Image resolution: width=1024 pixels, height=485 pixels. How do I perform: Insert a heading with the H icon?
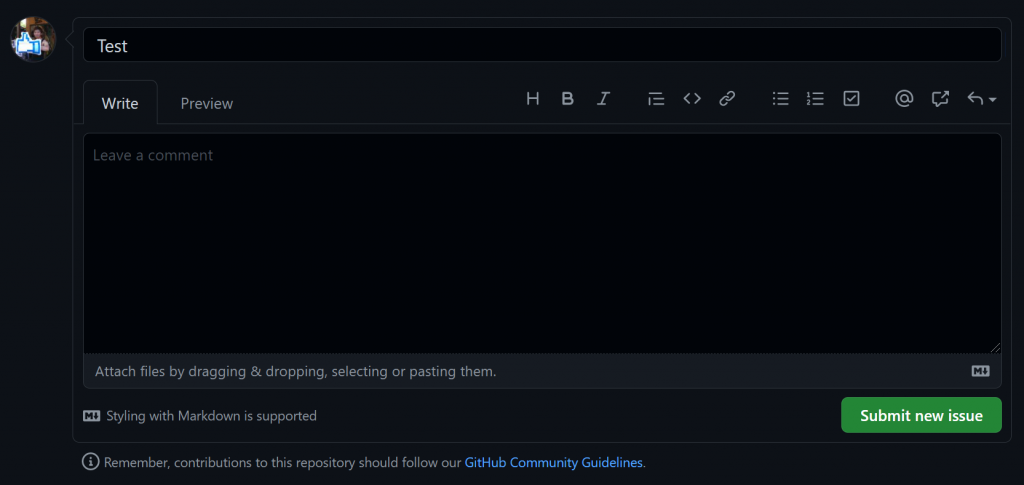(x=533, y=98)
